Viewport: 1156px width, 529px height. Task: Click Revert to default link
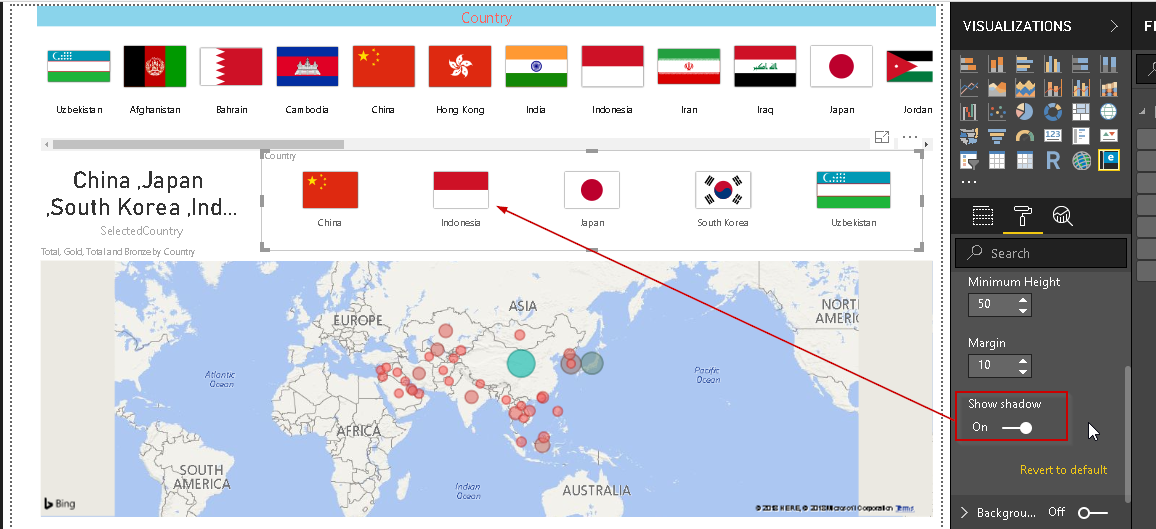[1063, 470]
